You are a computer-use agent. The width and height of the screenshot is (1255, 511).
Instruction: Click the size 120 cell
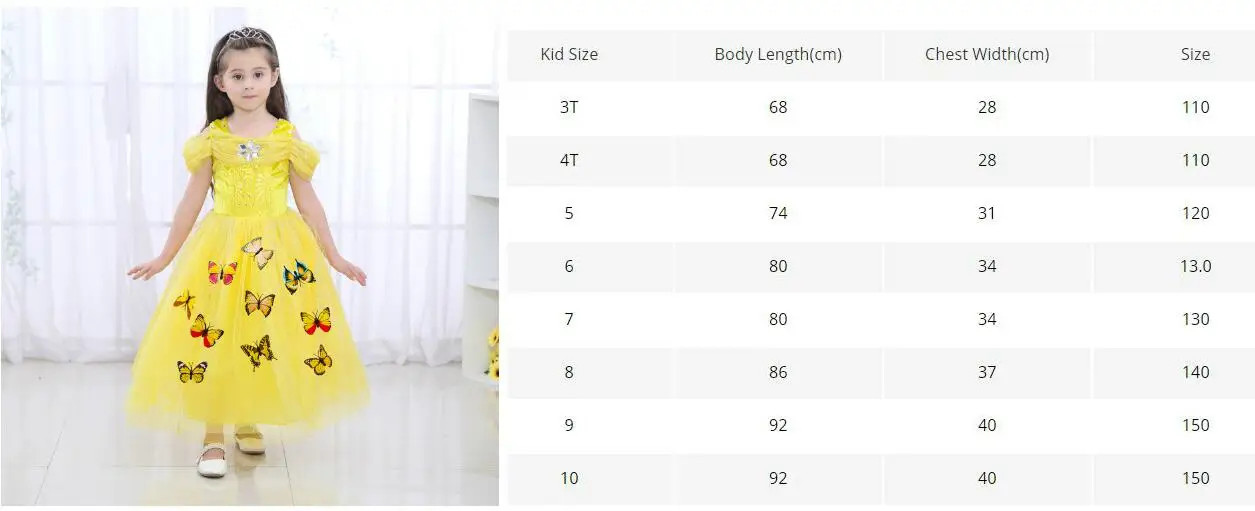pos(1195,213)
